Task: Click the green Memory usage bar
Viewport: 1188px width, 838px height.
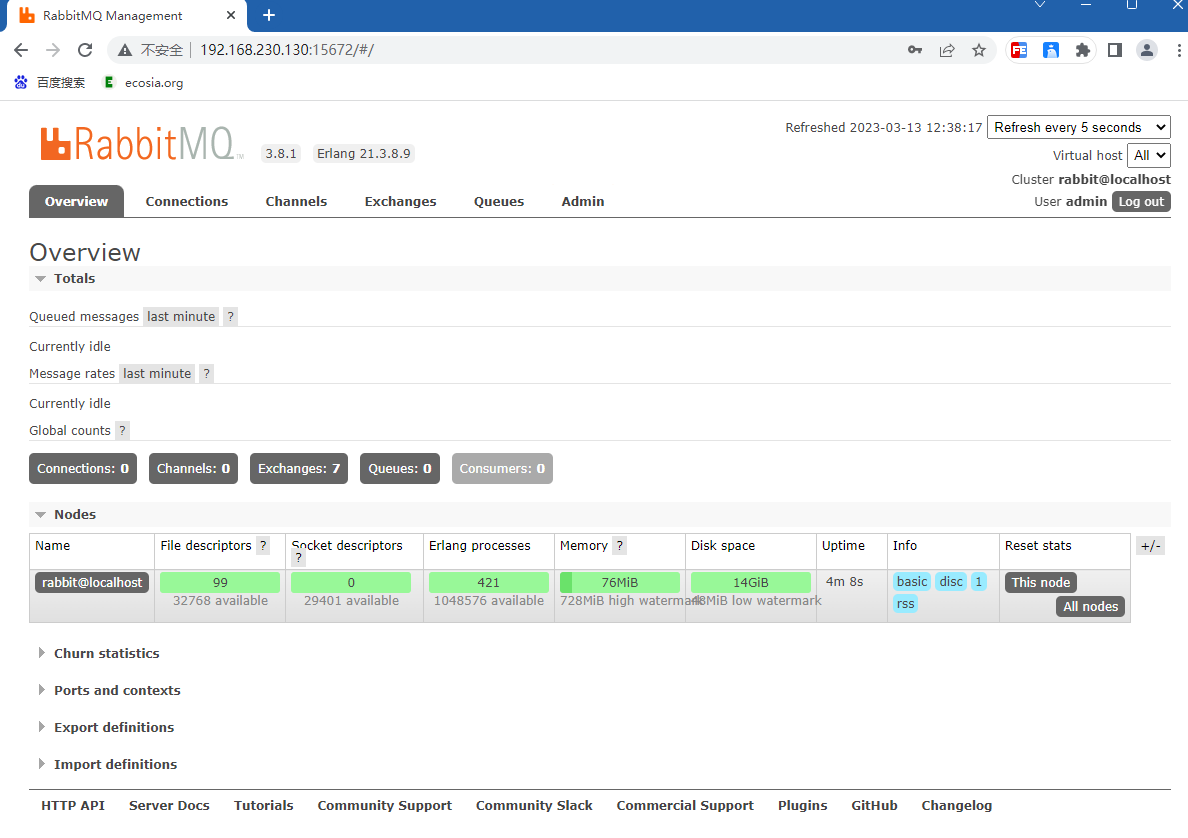Action: click(620, 581)
